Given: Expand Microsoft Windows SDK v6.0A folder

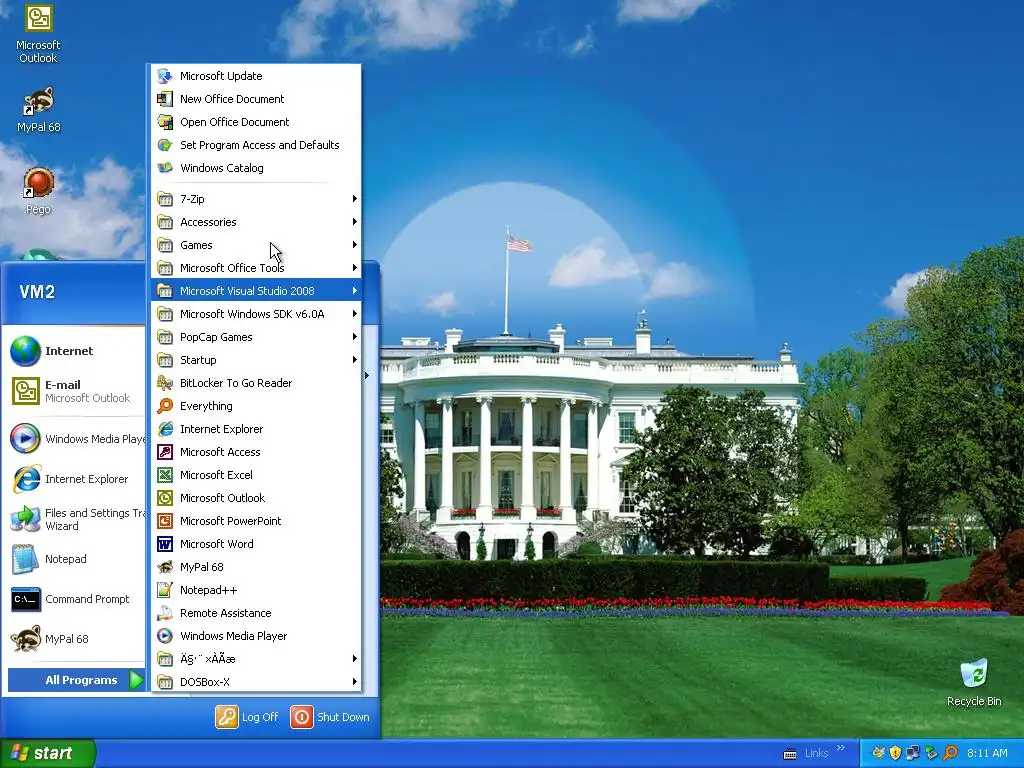Looking at the screenshot, I should coord(256,314).
